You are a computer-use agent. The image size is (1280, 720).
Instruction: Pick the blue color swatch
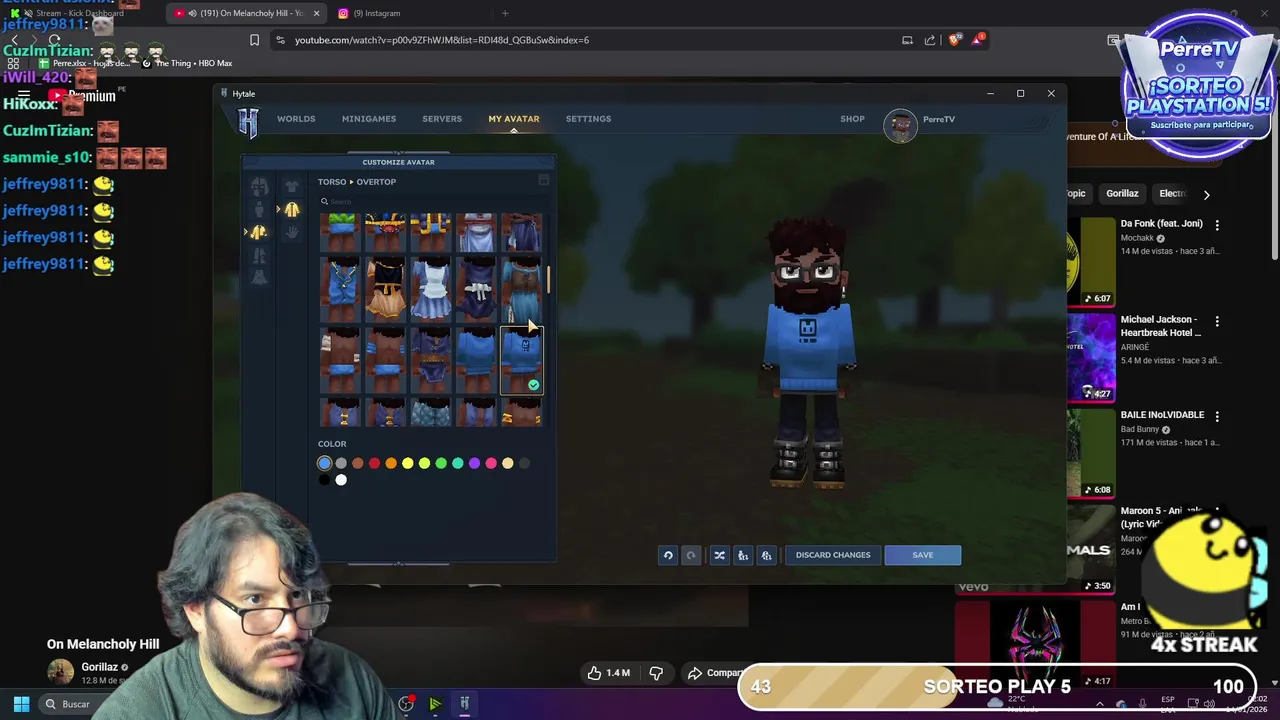324,463
